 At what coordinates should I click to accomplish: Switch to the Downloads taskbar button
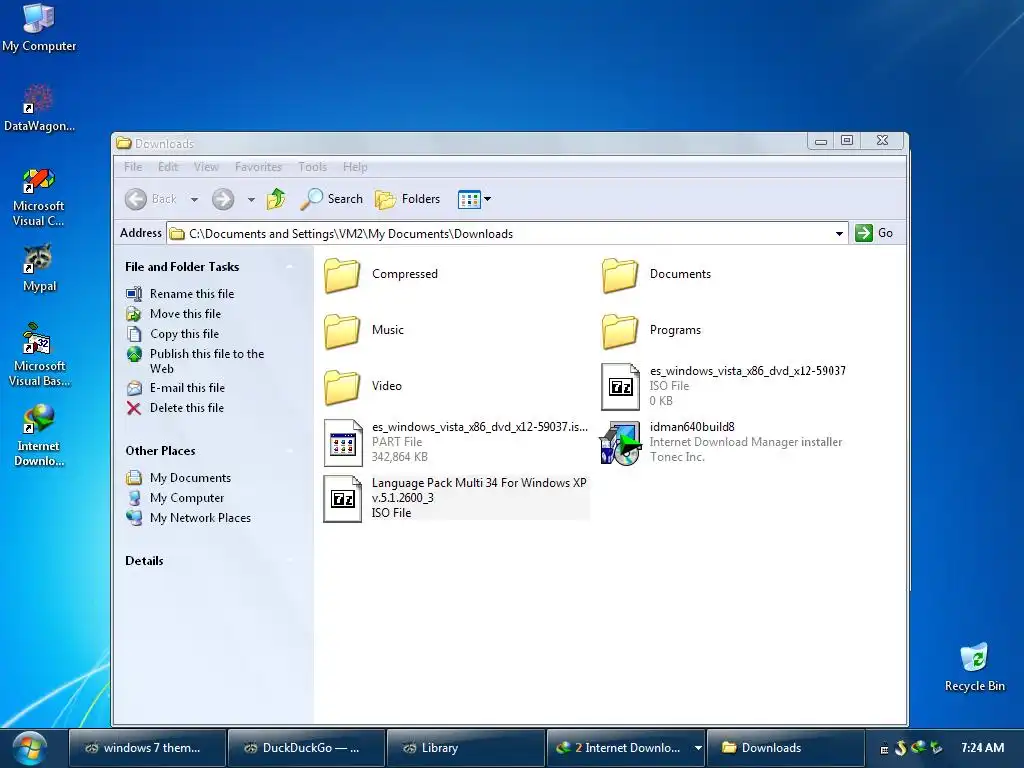click(784, 748)
